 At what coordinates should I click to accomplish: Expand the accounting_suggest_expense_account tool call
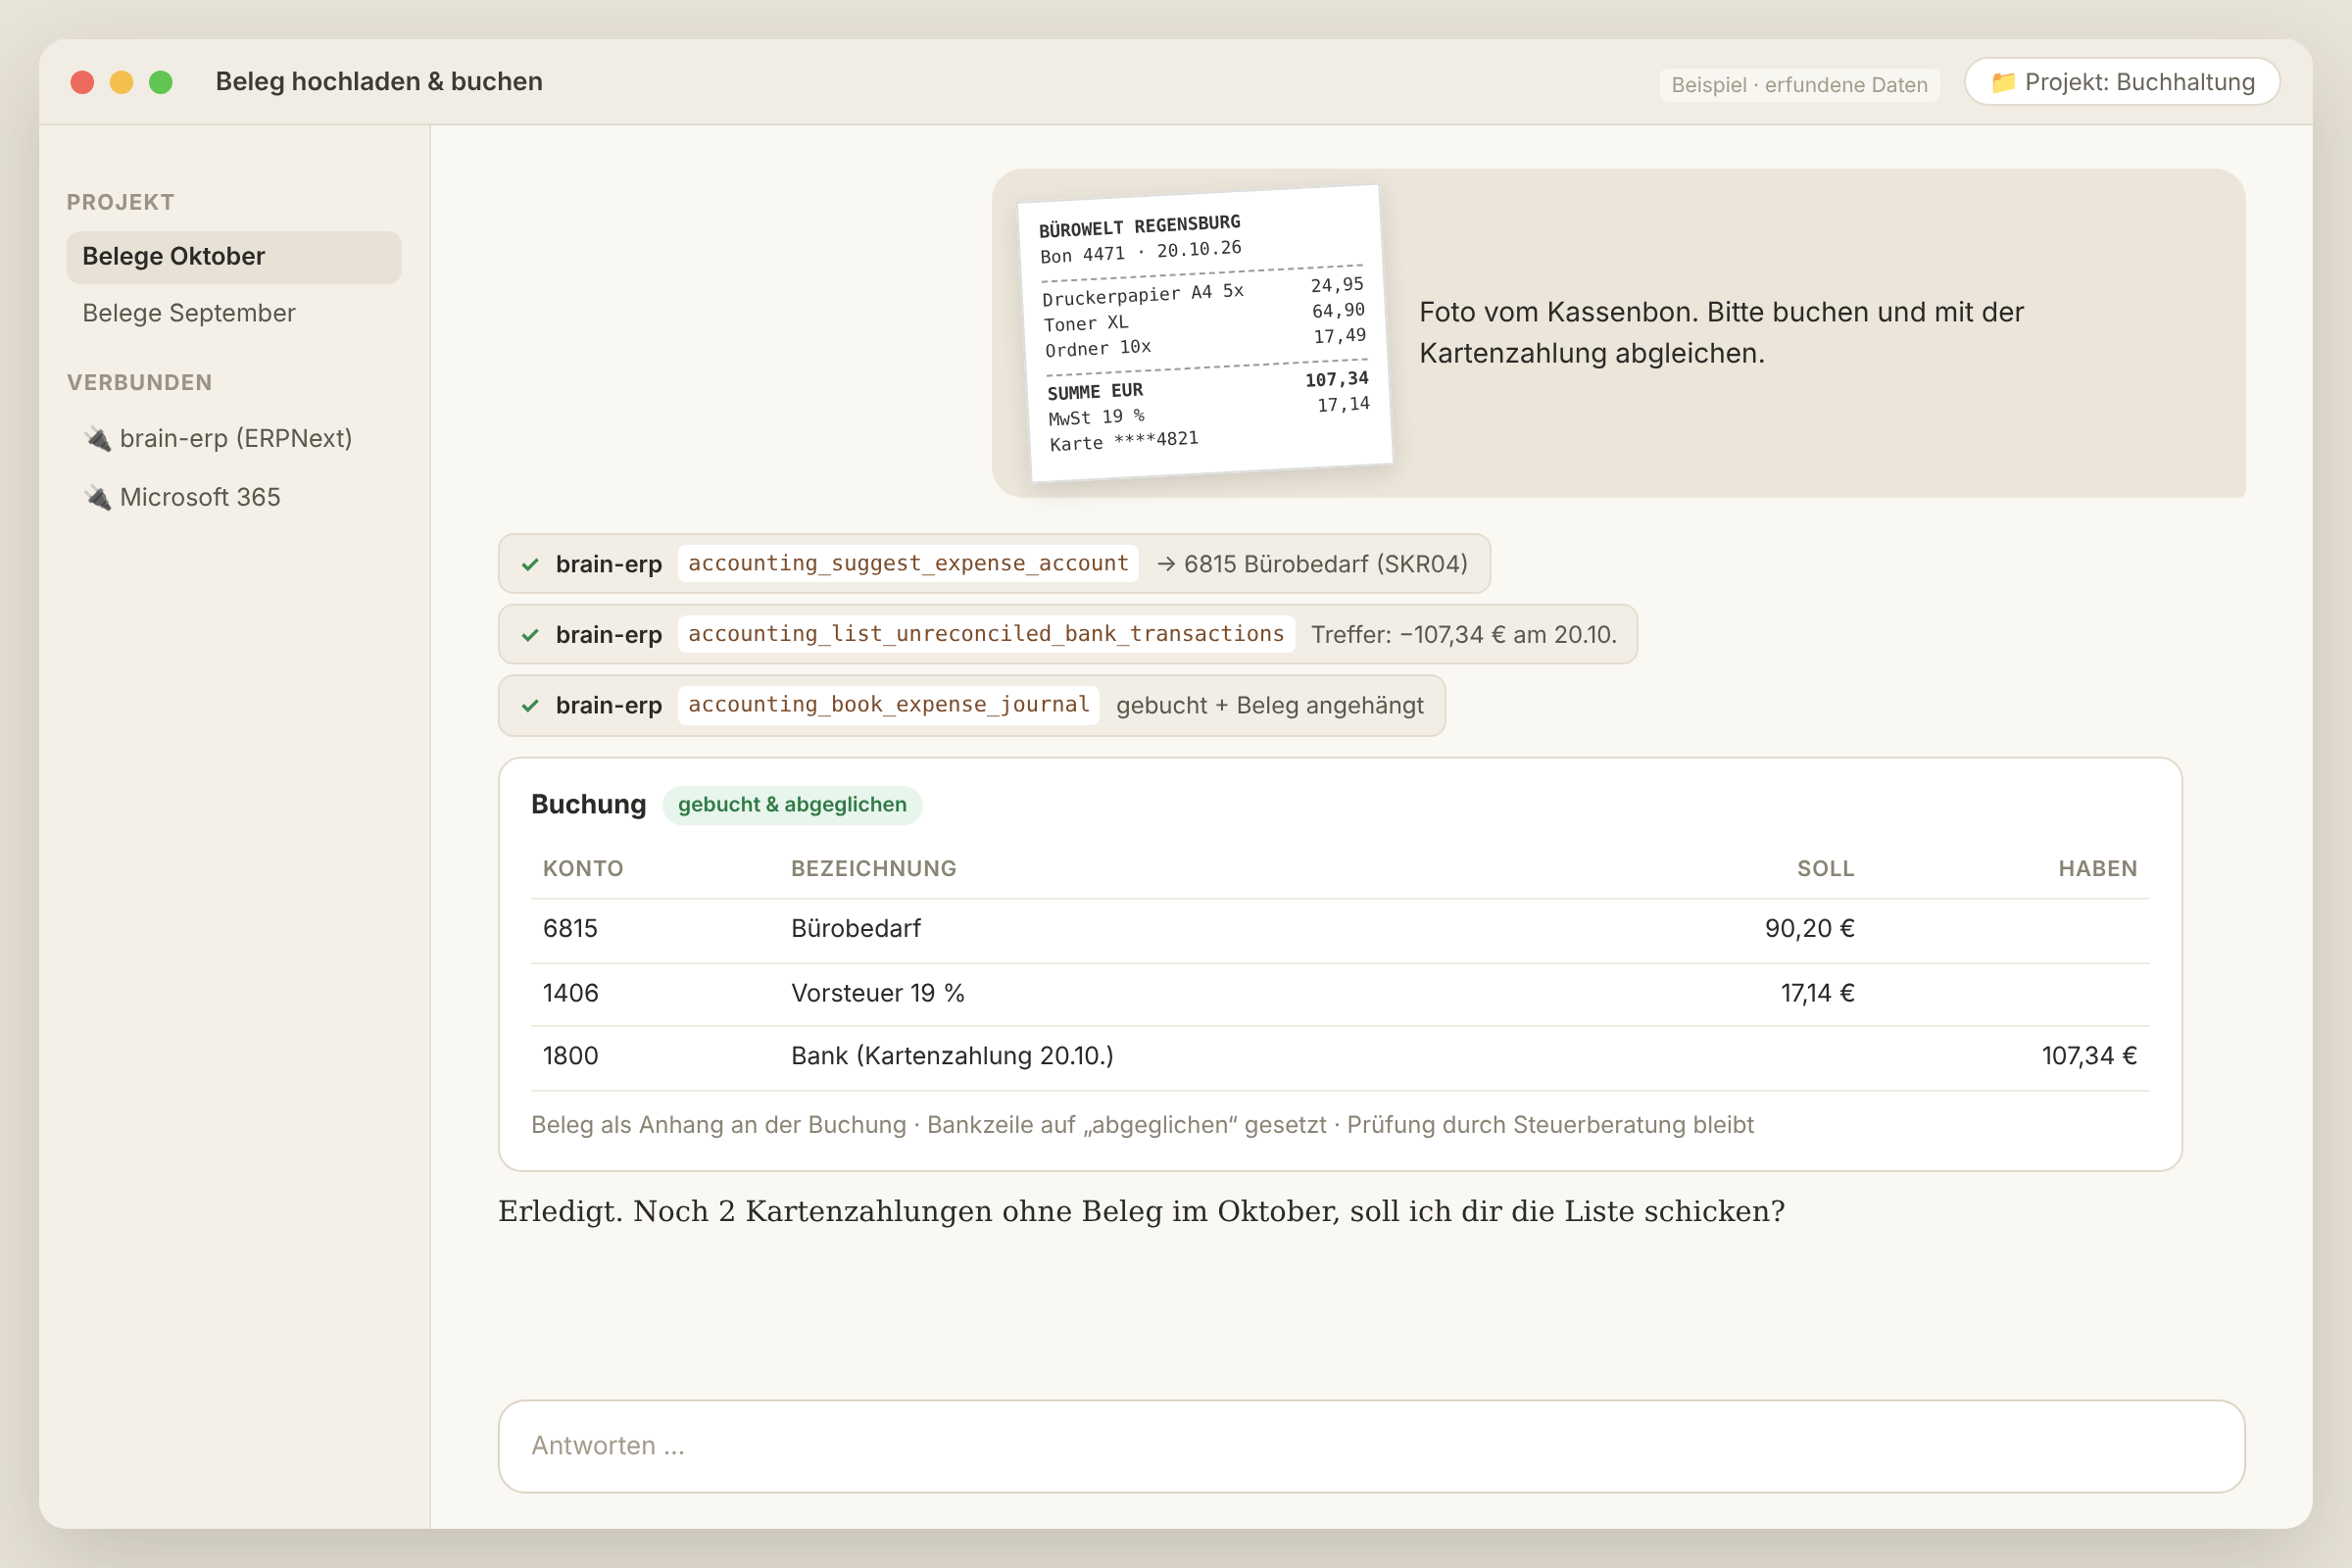tap(994, 564)
